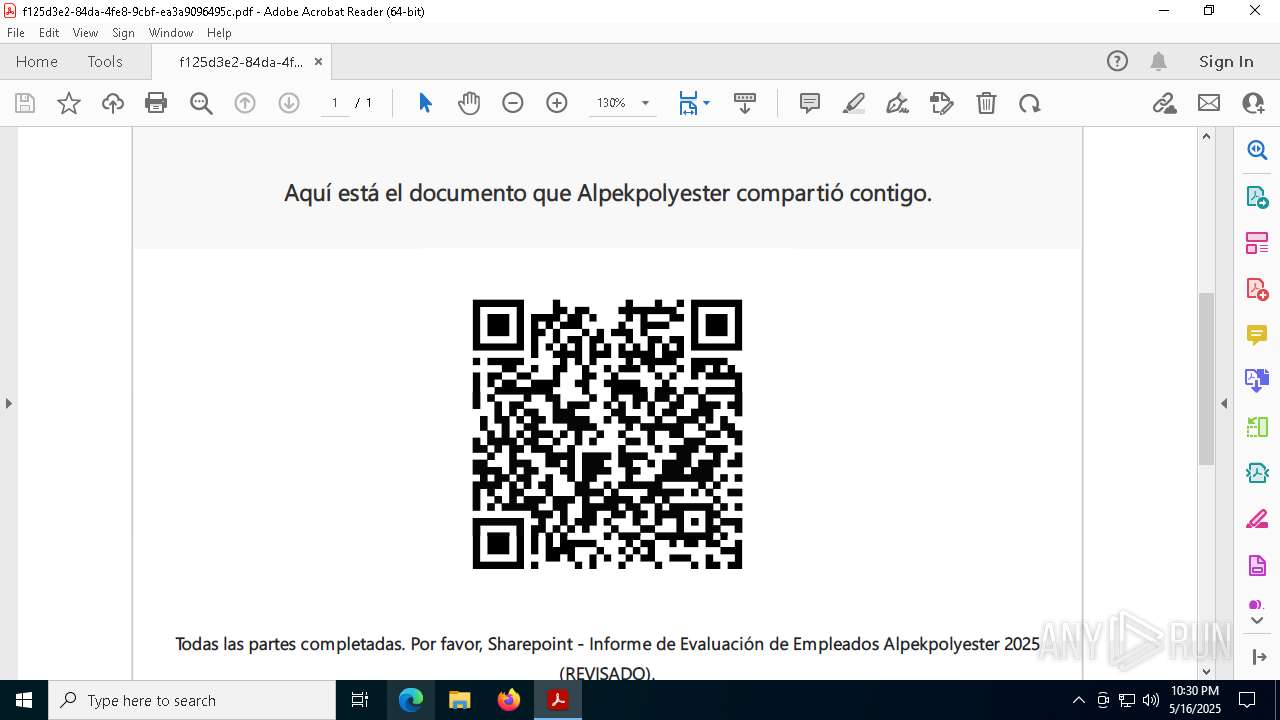The image size is (1280, 720).
Task: Open the Window menu
Action: pyautogui.click(x=171, y=33)
